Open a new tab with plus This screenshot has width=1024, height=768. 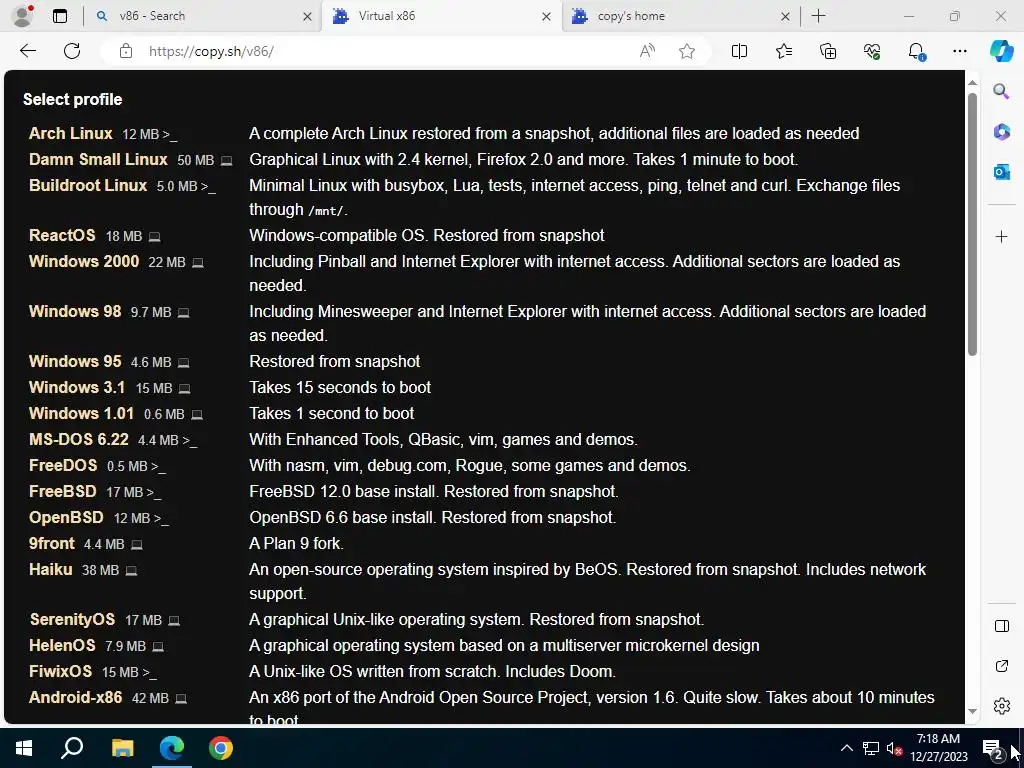point(818,16)
